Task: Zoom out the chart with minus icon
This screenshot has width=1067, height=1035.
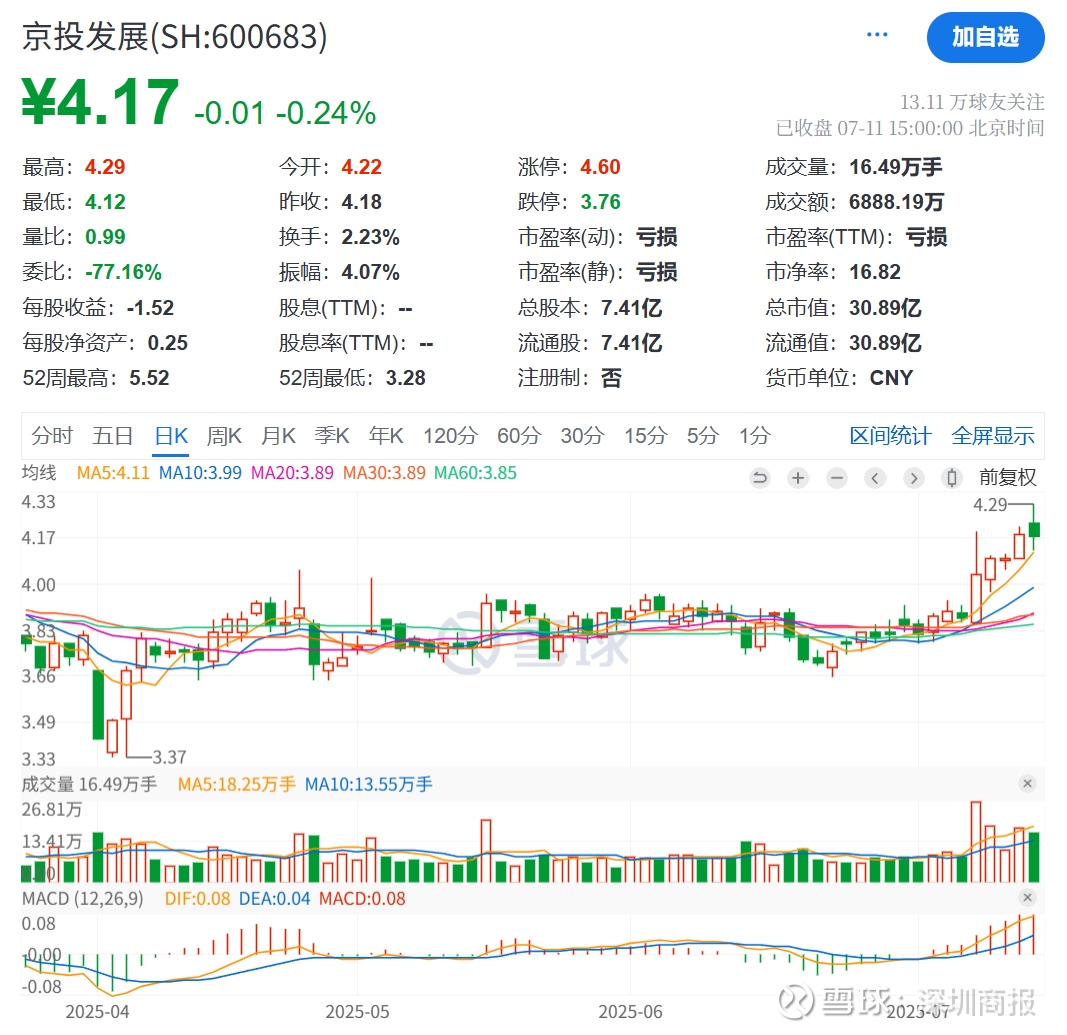Action: coord(836,478)
